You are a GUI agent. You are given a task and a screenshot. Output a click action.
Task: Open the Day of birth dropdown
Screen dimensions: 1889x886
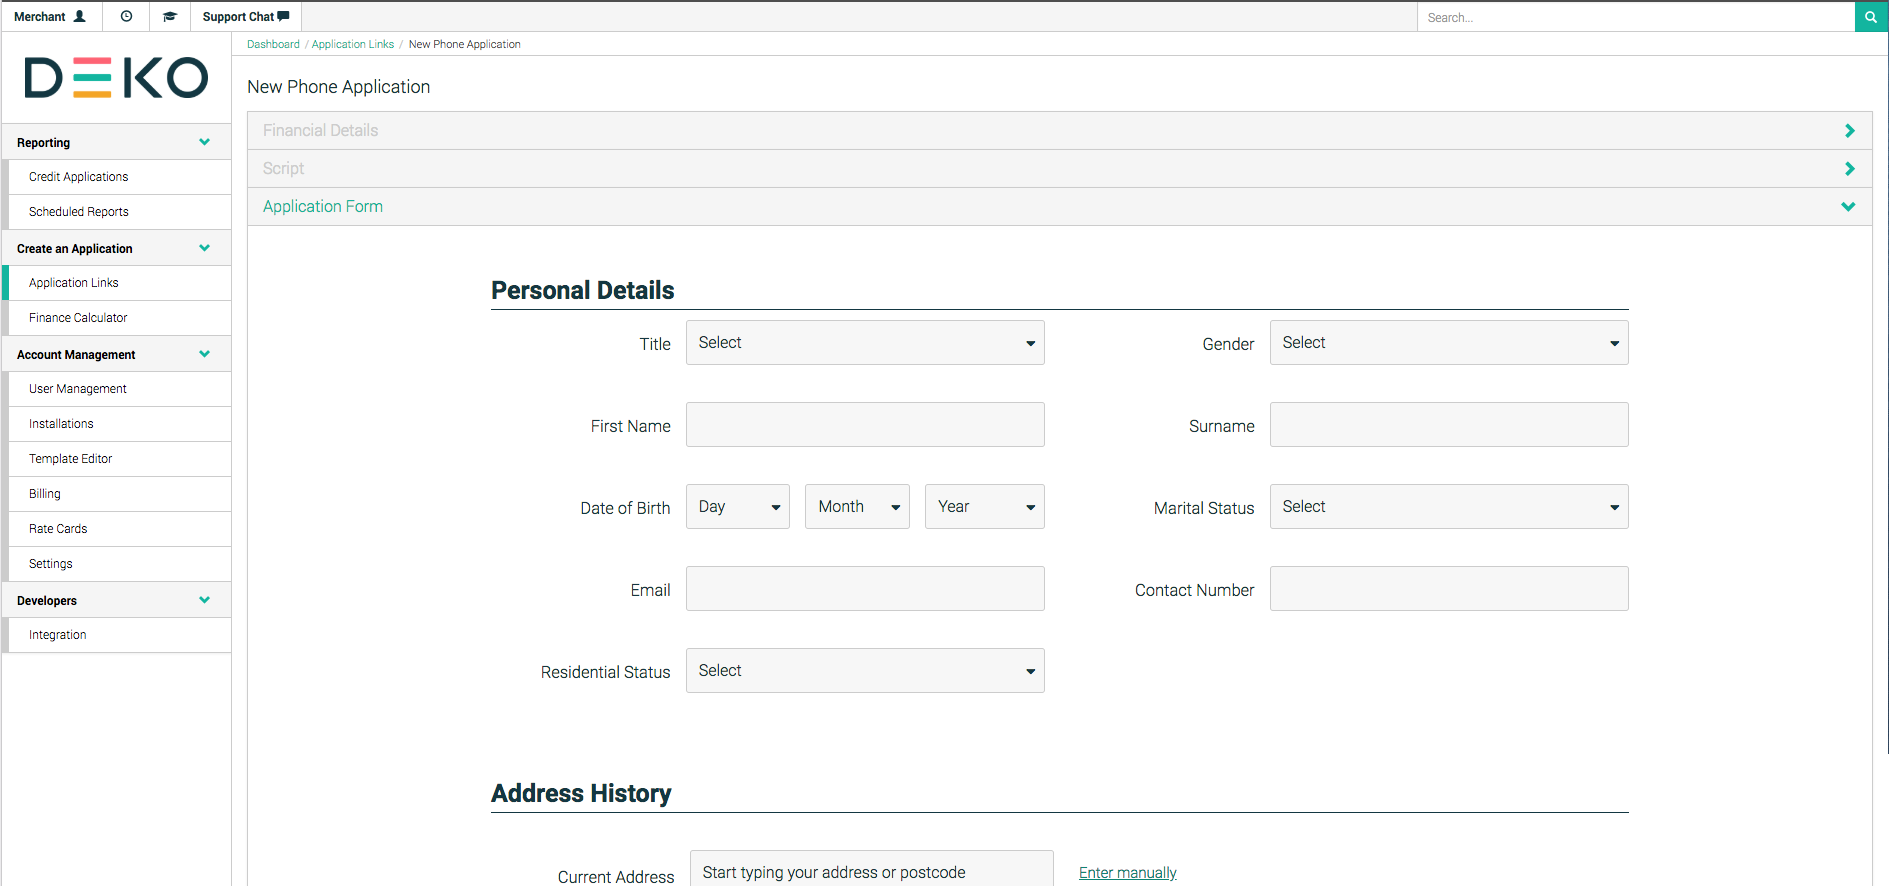pyautogui.click(x=738, y=507)
